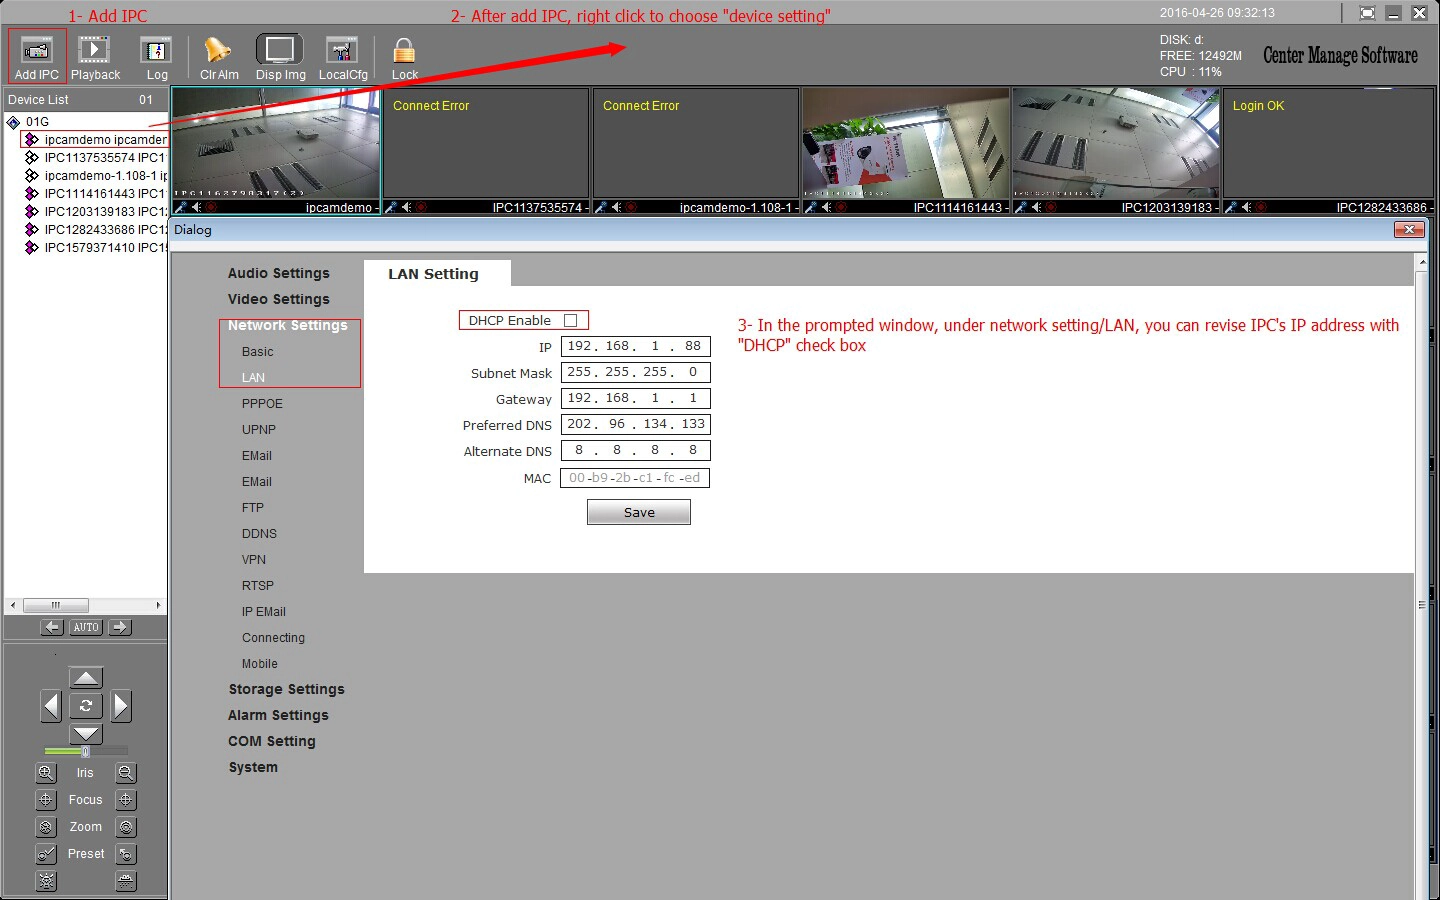The width and height of the screenshot is (1440, 900).
Task: Go to next page with right arrow beside AUTO
Action: (x=120, y=627)
